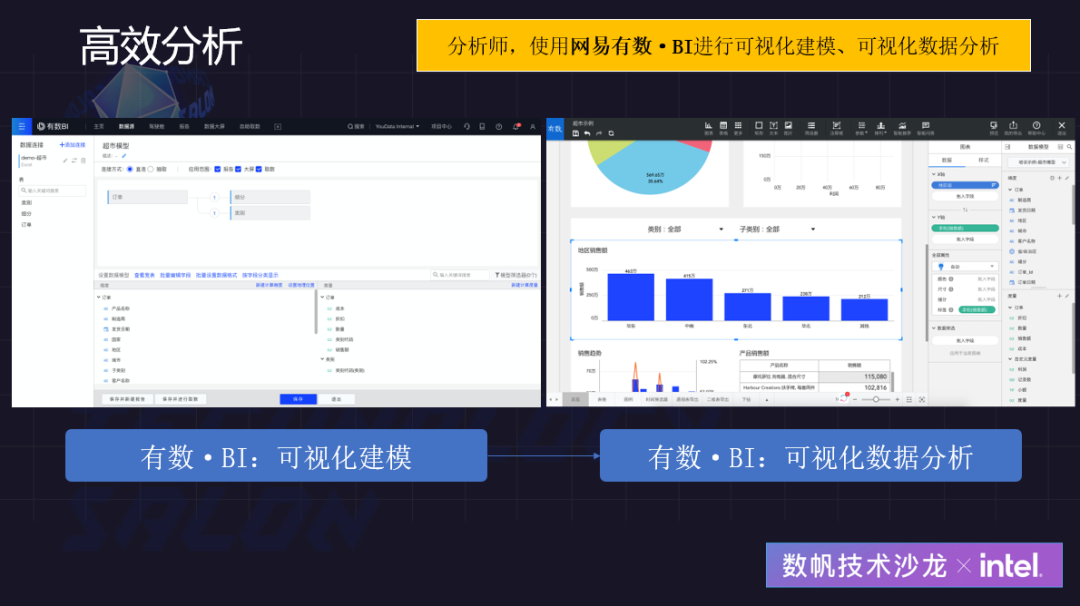Go to the 主页 tab

coord(98,127)
